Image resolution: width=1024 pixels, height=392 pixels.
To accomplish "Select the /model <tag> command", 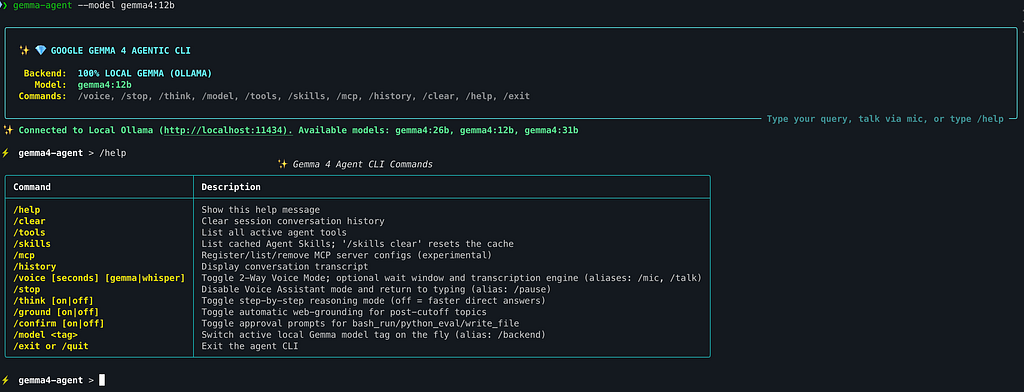I will (46, 335).
